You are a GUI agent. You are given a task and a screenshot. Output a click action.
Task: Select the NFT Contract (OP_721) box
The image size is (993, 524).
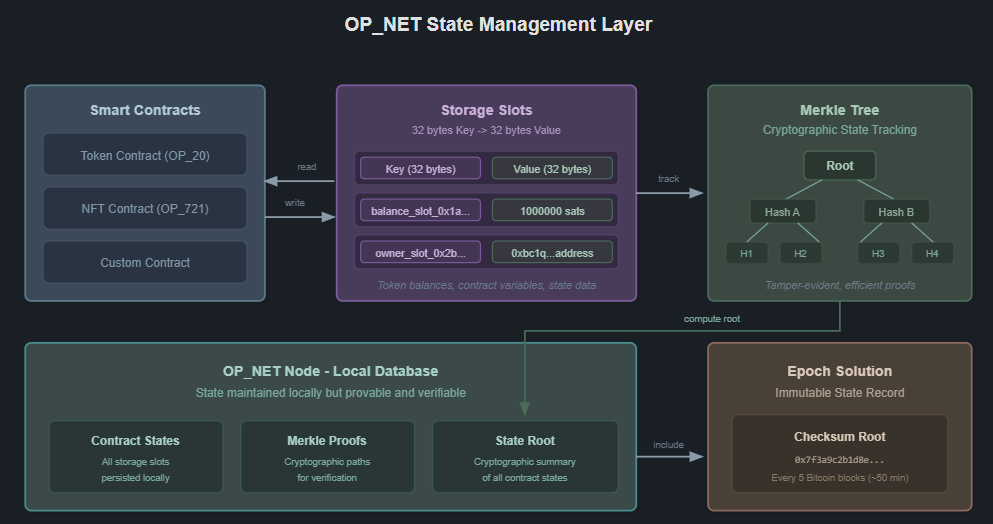tap(145, 209)
